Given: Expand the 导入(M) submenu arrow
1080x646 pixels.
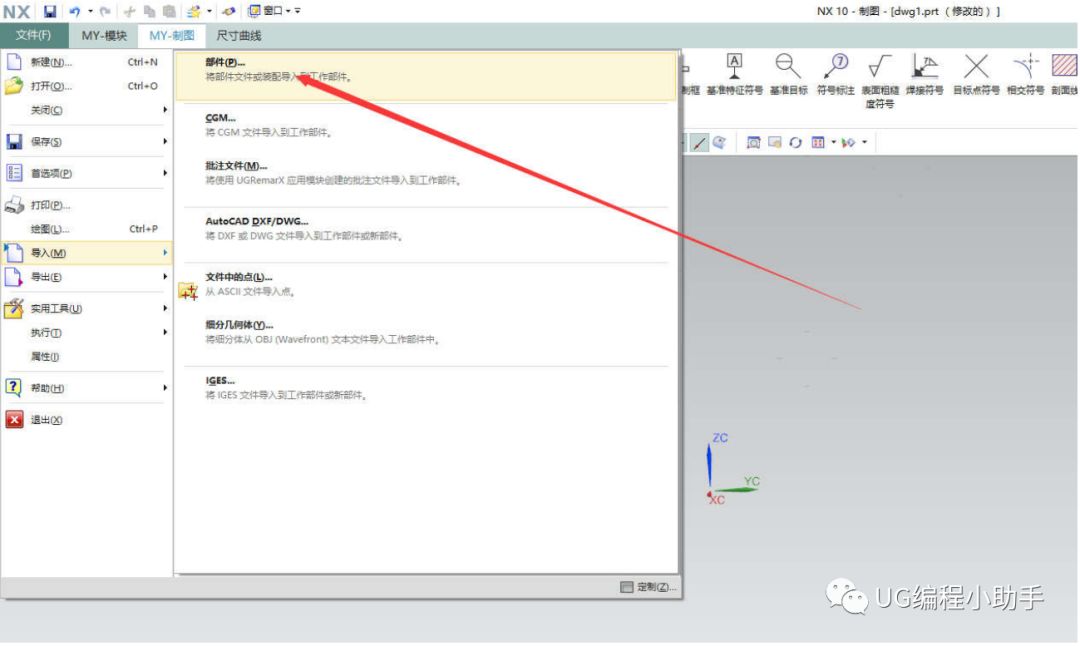Looking at the screenshot, I should point(165,253).
